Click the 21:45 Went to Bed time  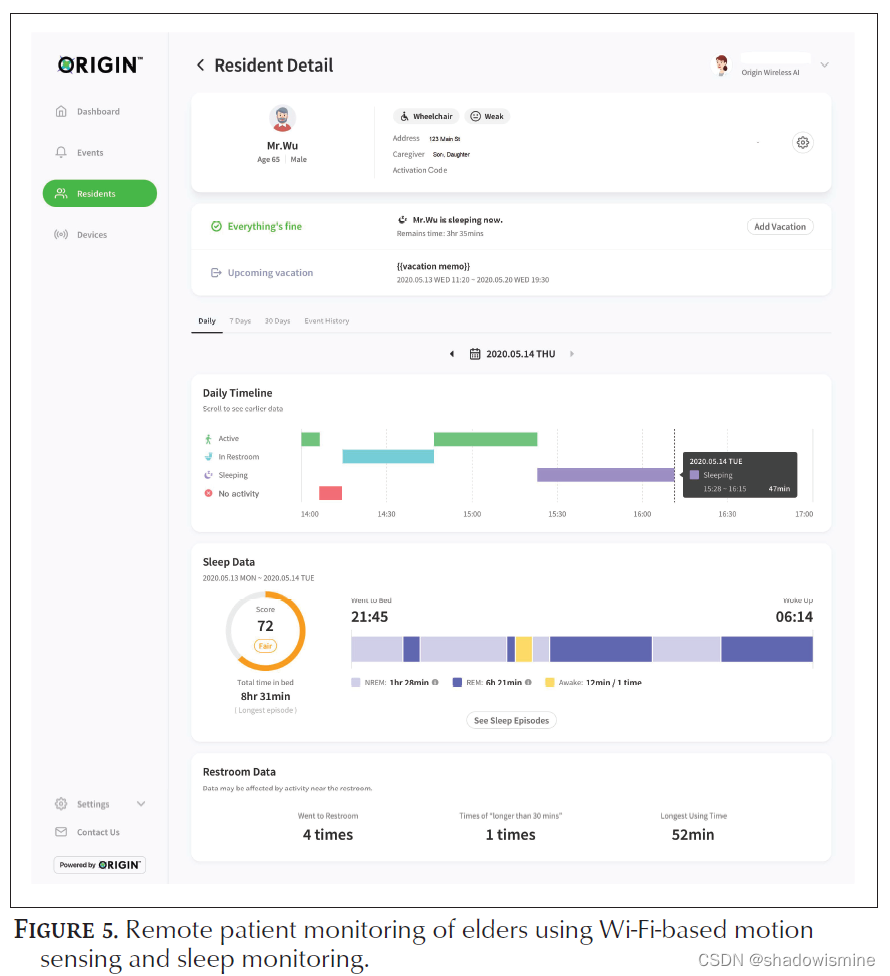(370, 617)
